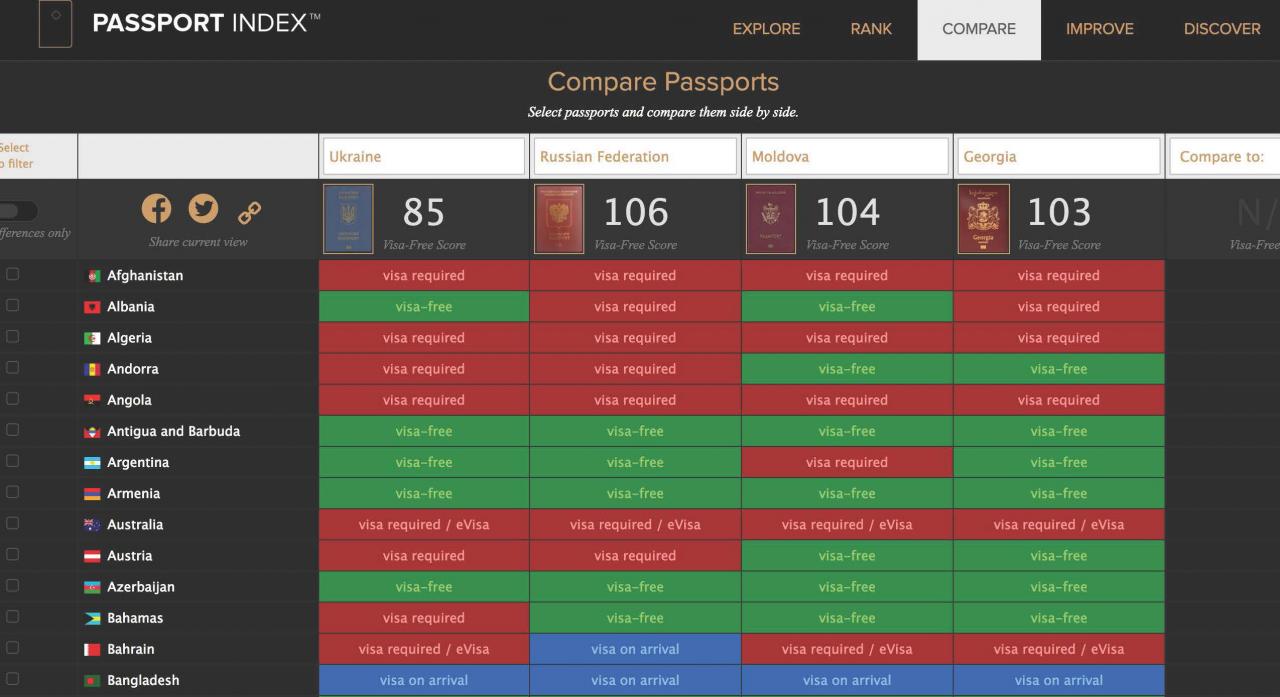
Task: Click the Georgia passport cover image
Action: click(x=983, y=219)
